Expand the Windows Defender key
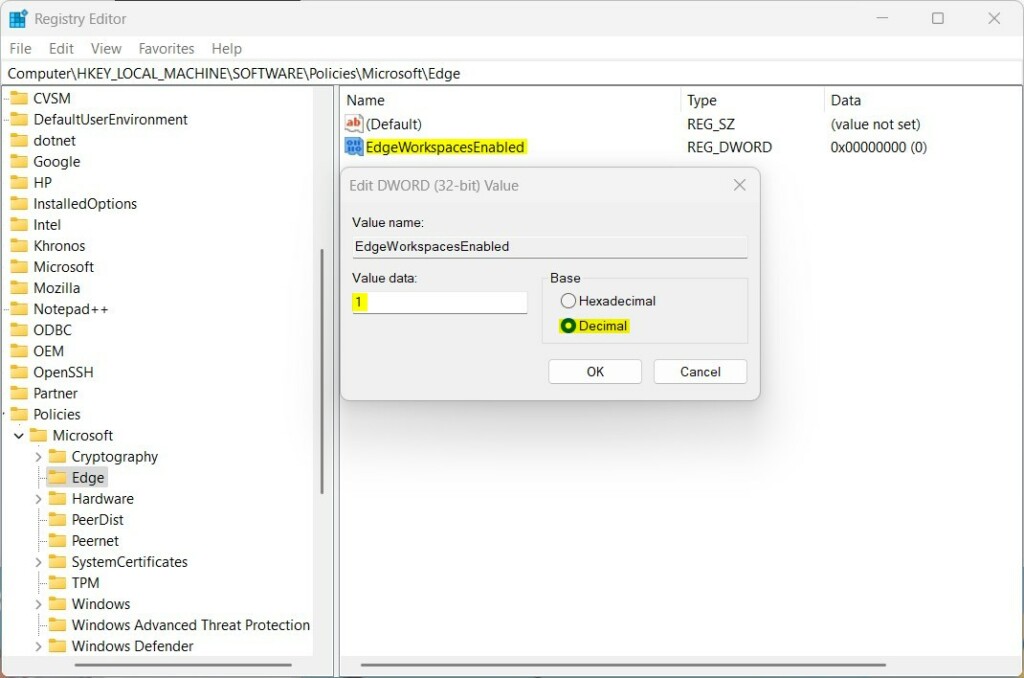The width and height of the screenshot is (1024, 678). (38, 647)
